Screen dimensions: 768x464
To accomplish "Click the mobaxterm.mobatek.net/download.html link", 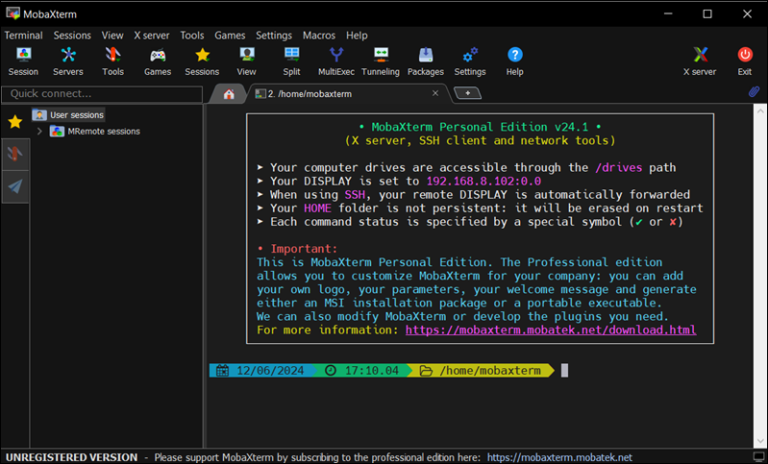I will point(550,330).
